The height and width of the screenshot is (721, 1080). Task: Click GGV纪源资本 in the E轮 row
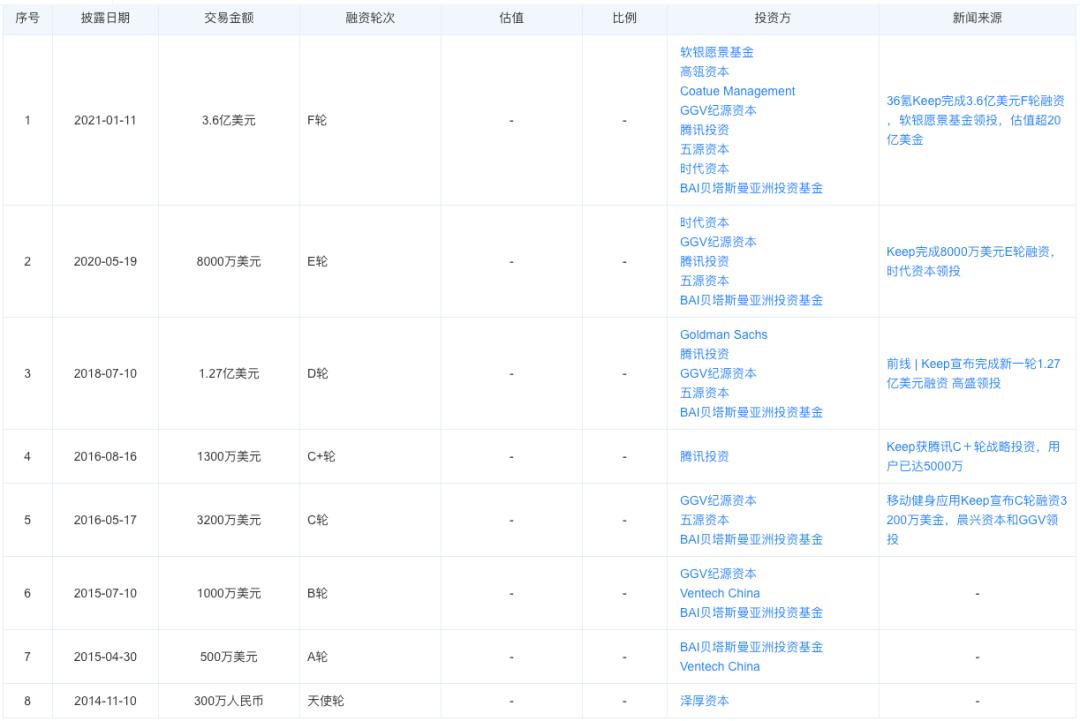(x=718, y=242)
